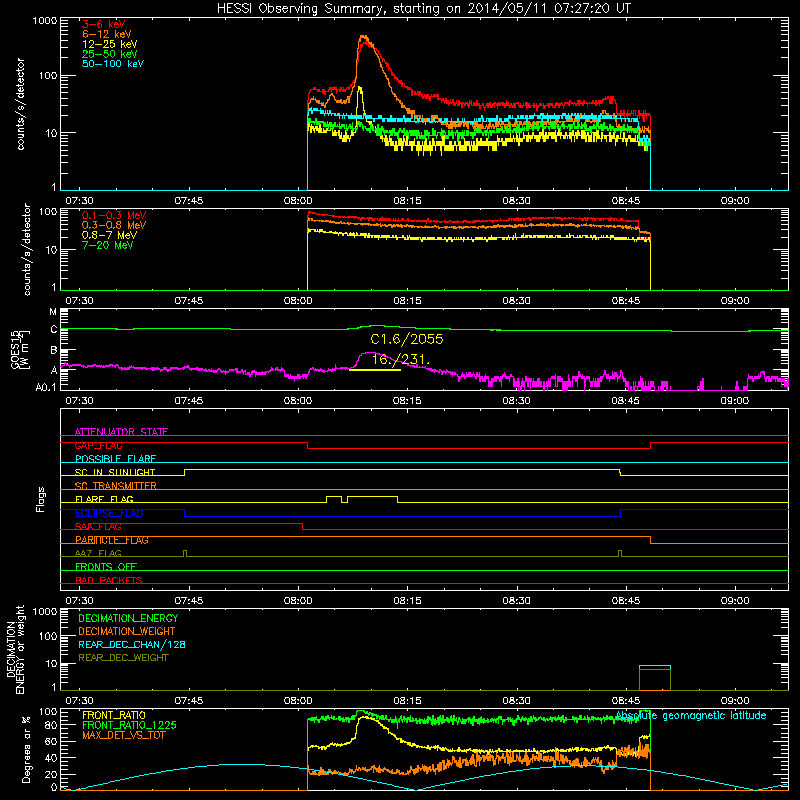Click the Absolute geomagnetic latitude label

tap(691, 716)
